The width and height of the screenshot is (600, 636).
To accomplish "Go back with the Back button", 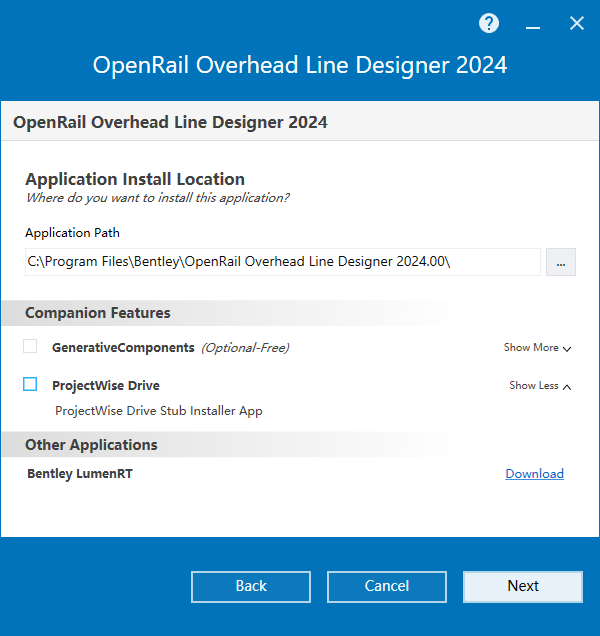I will 251,587.
